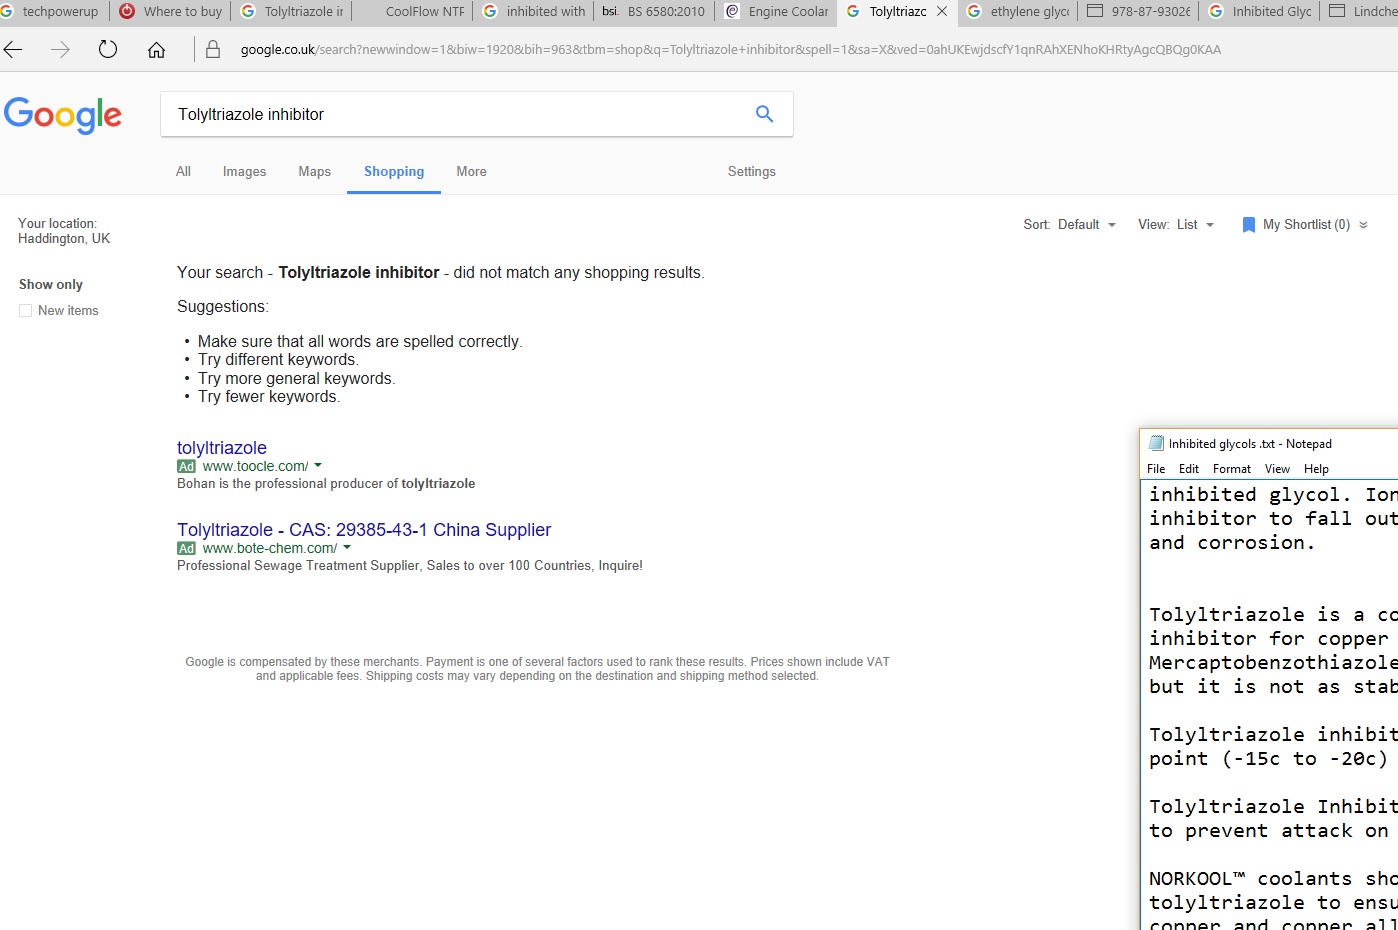Image resolution: width=1398 pixels, height=930 pixels.
Task: Switch to the techpowerup browser tab
Action: [x=52, y=12]
